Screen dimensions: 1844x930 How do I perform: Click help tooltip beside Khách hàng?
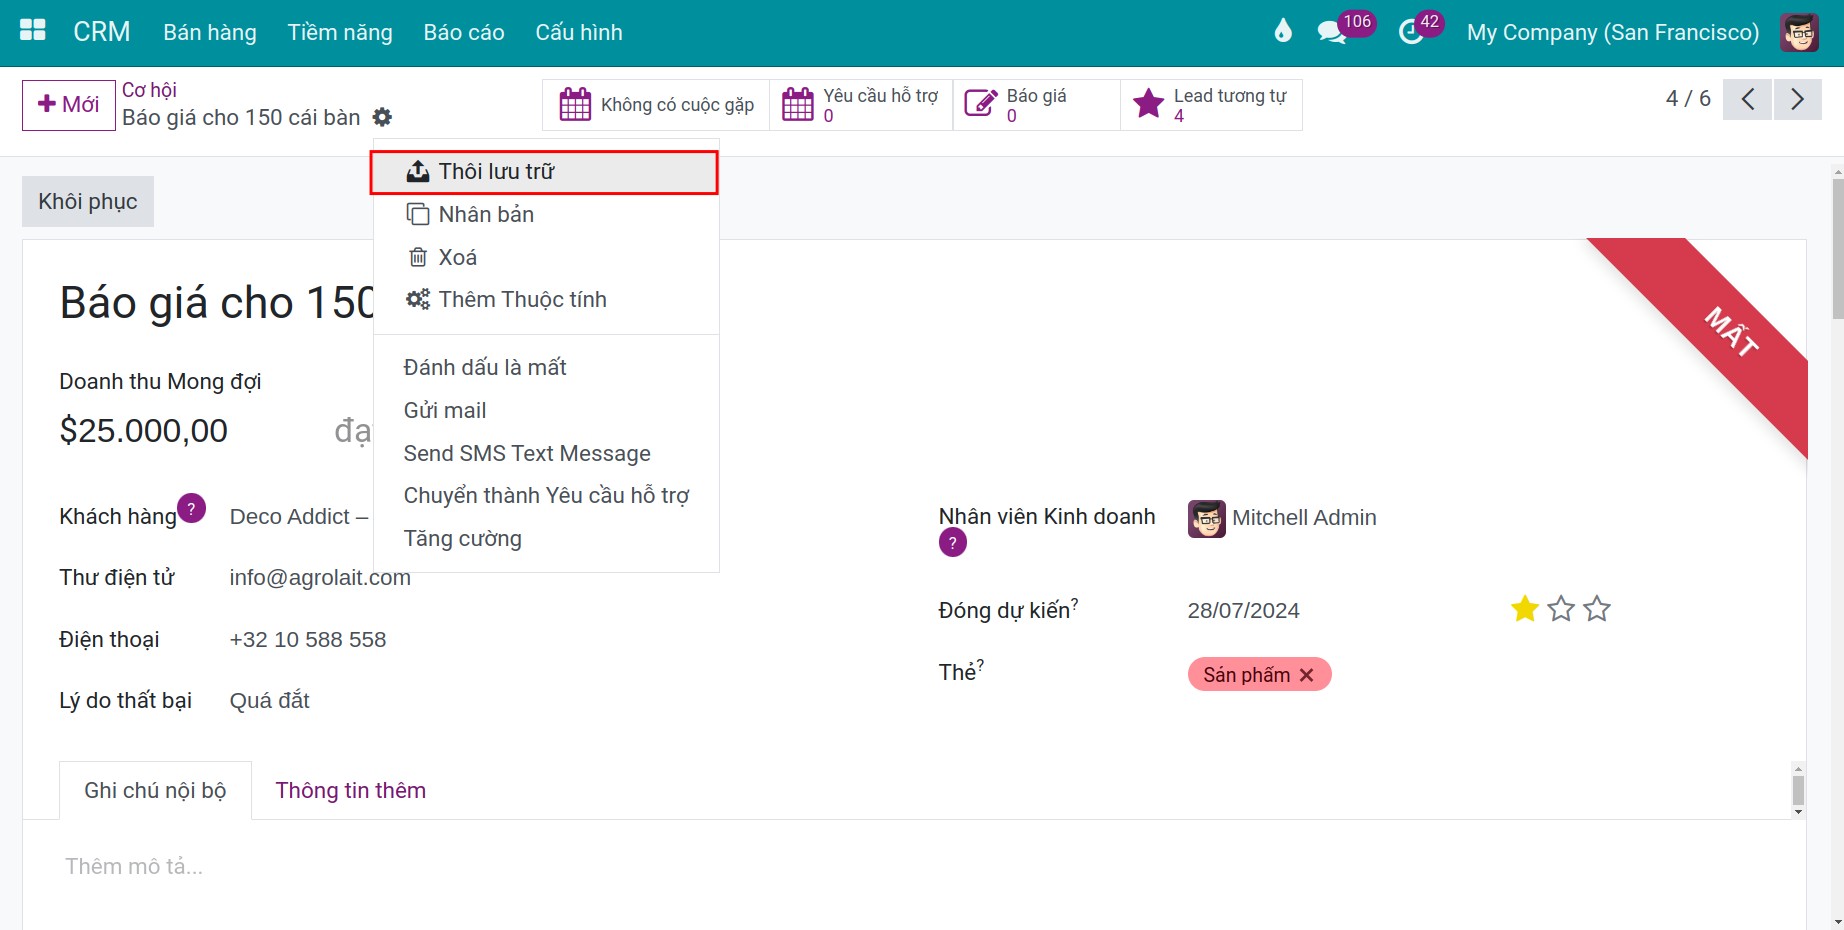191,508
